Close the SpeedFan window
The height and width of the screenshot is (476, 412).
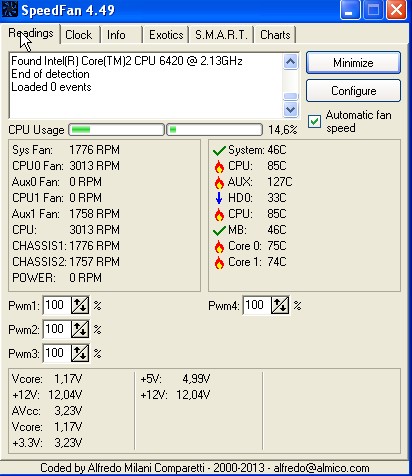click(396, 10)
